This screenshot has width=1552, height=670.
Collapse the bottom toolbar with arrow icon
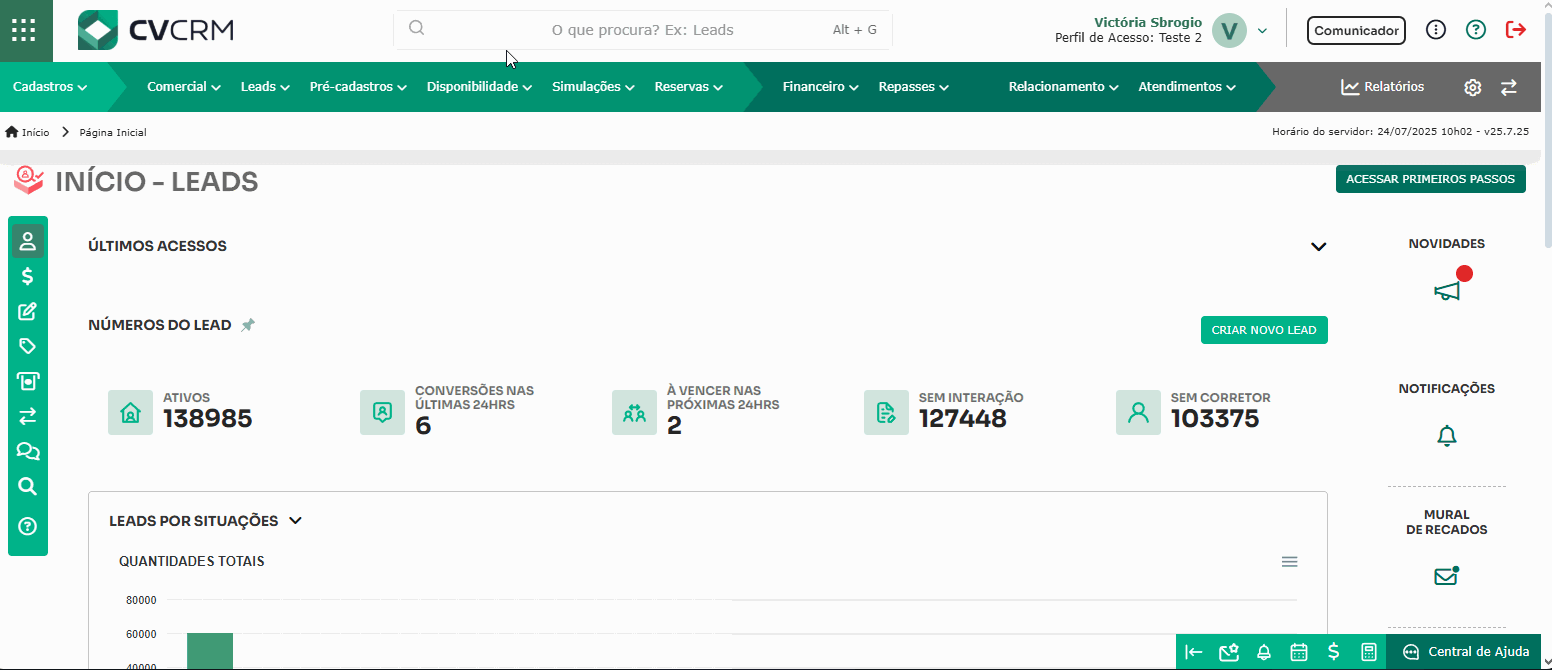tap(1193, 652)
